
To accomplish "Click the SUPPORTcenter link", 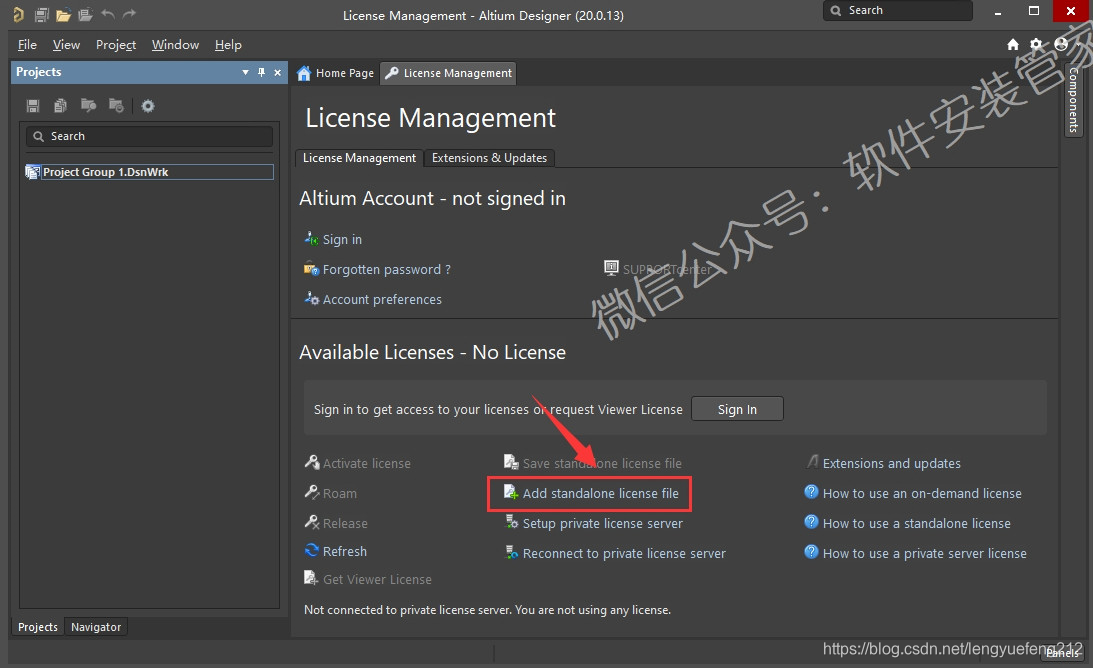I will pyautogui.click(x=667, y=269).
